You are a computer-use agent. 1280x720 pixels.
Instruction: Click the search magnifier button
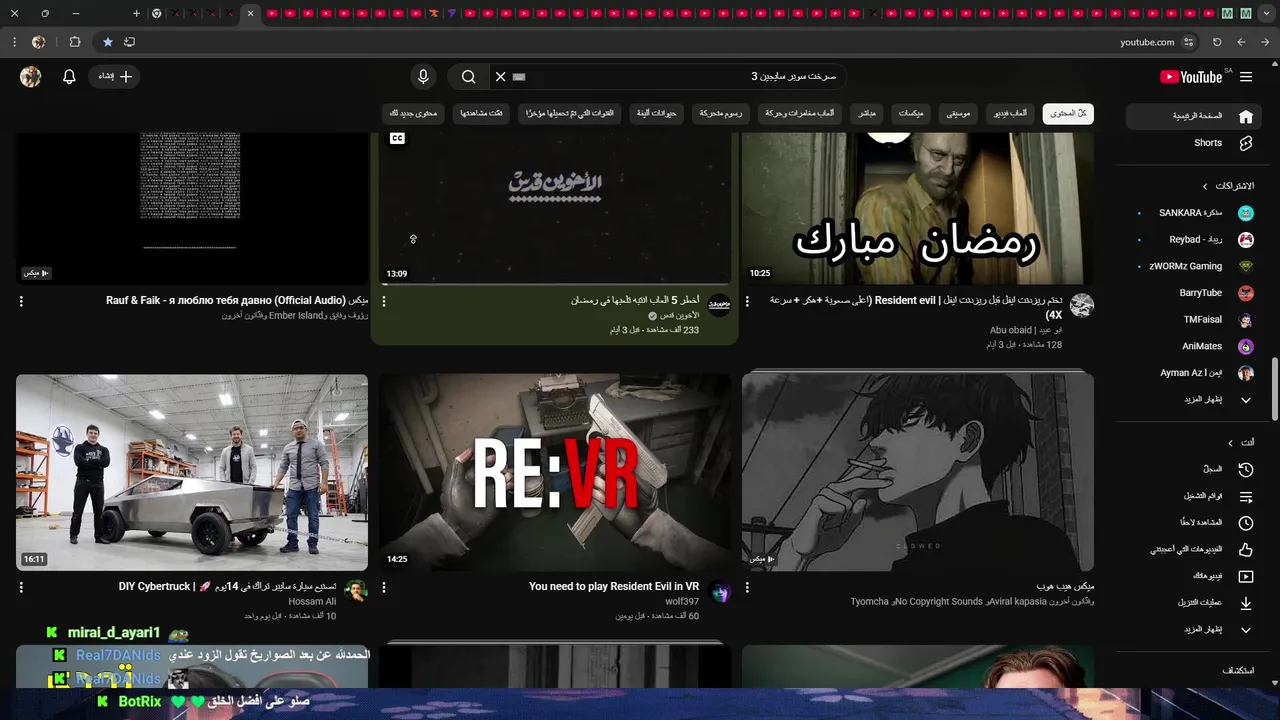(468, 77)
